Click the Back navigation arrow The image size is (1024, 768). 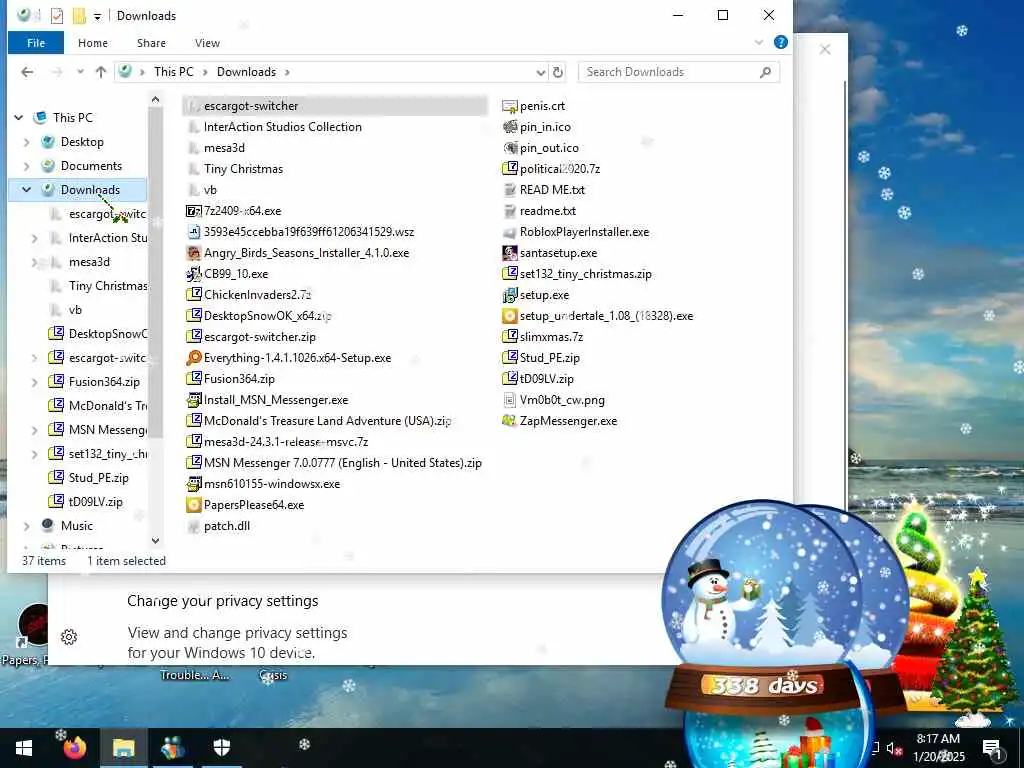(27, 72)
